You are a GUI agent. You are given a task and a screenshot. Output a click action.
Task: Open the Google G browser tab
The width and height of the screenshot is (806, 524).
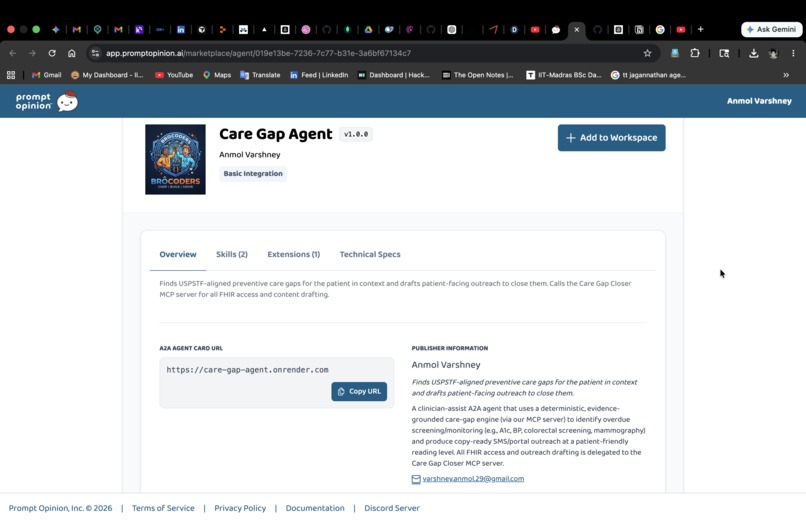click(x=660, y=29)
